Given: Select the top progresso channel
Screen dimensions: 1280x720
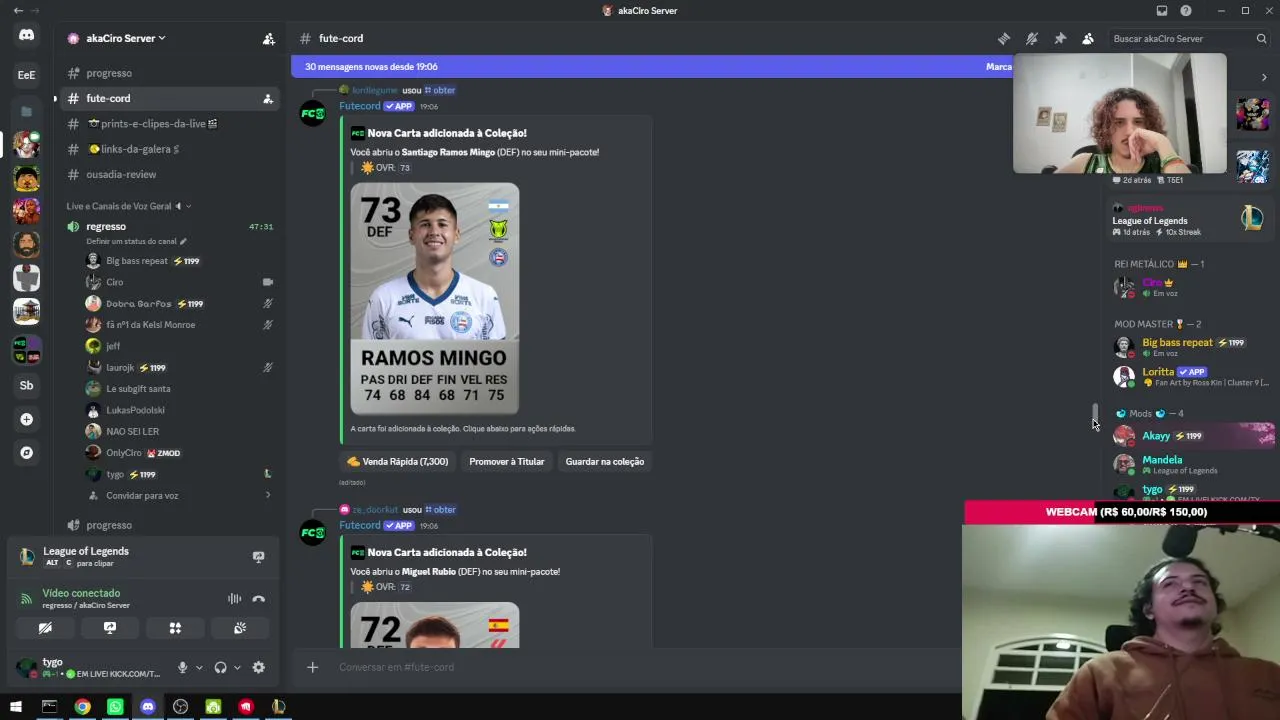Looking at the screenshot, I should point(167,74).
